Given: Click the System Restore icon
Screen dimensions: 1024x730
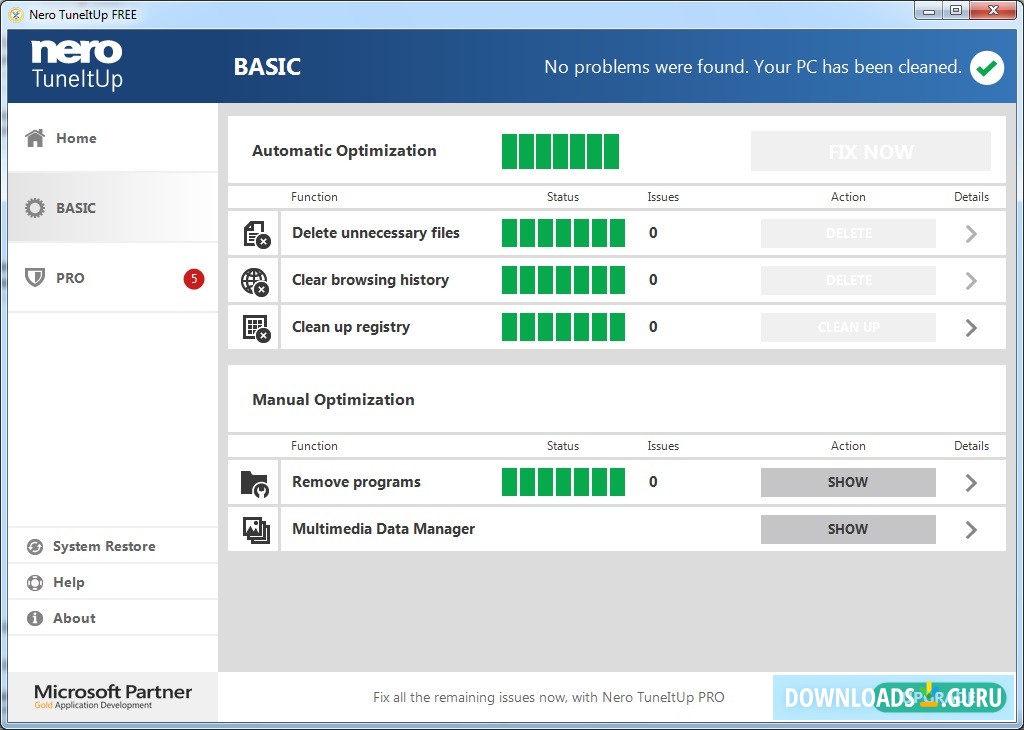Looking at the screenshot, I should coord(35,547).
